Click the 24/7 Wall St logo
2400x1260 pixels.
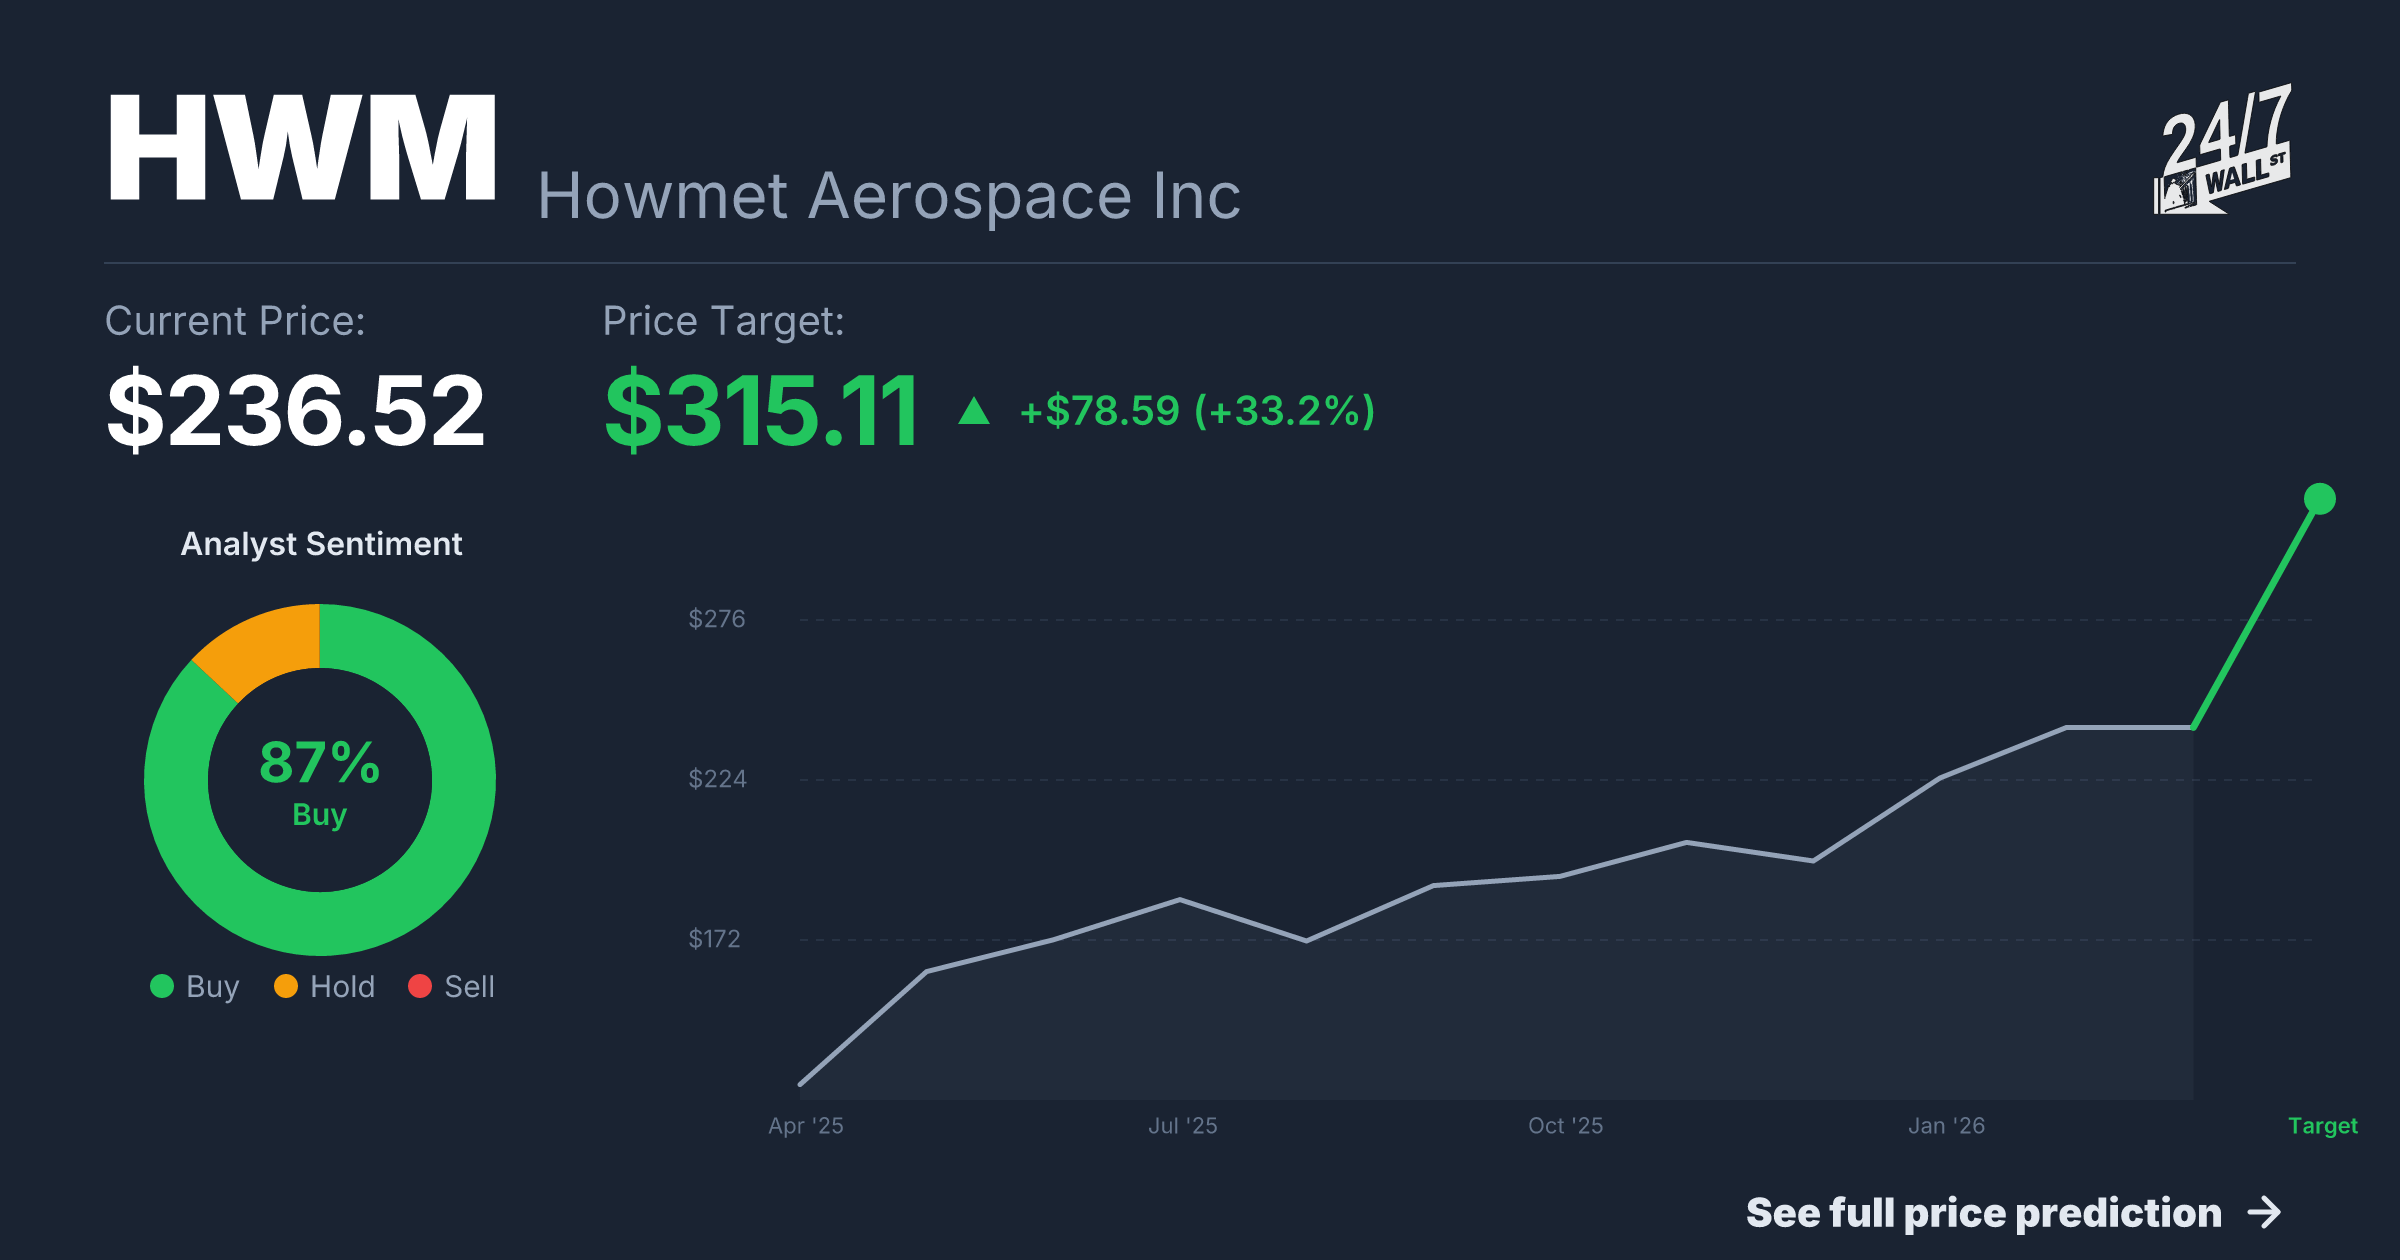[2223, 150]
